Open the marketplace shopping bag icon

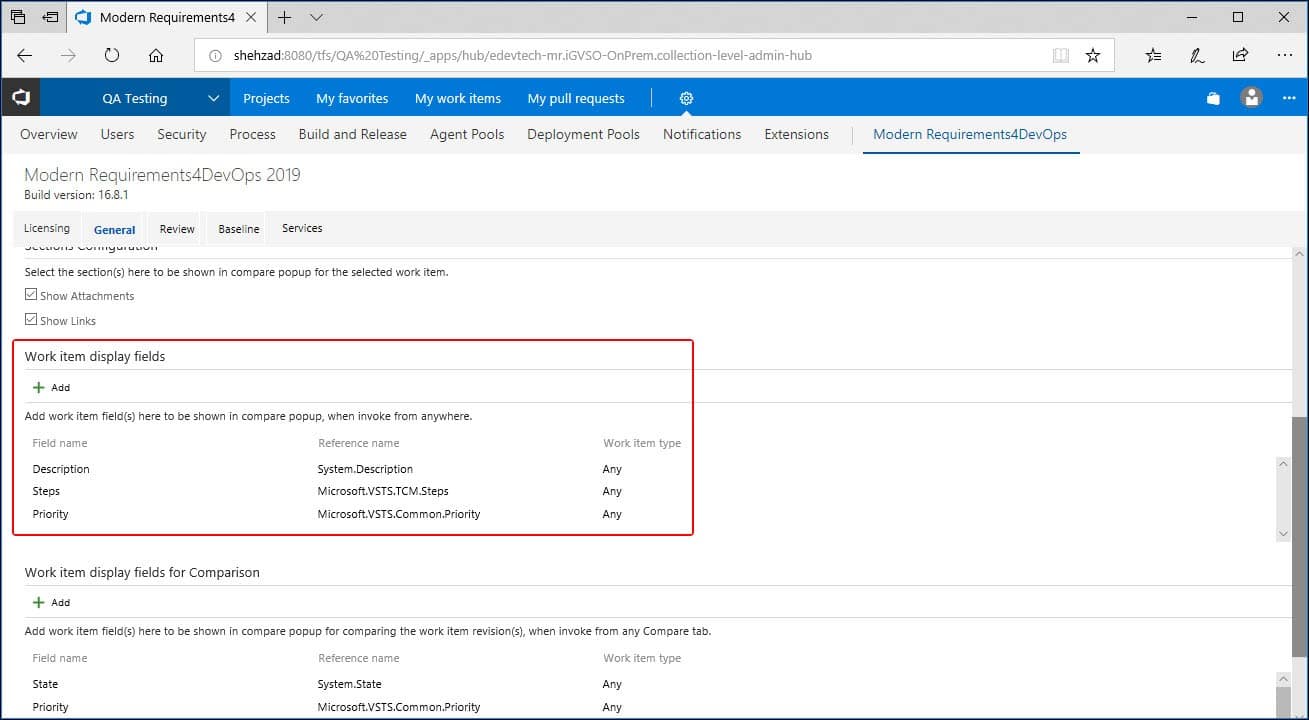[x=1213, y=98]
